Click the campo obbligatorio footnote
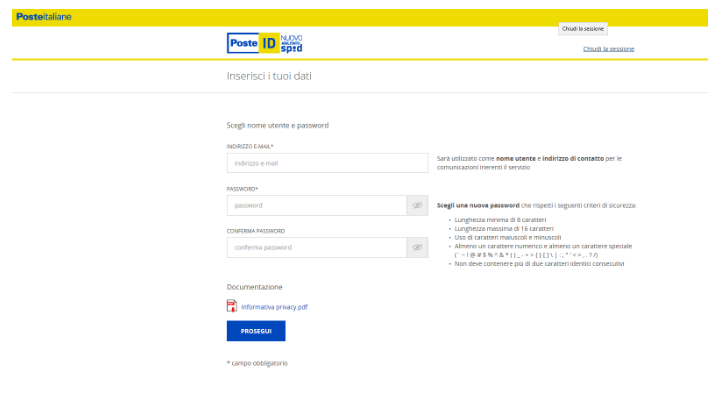Image resolution: width=722 pixels, height=420 pixels. (x=257, y=362)
